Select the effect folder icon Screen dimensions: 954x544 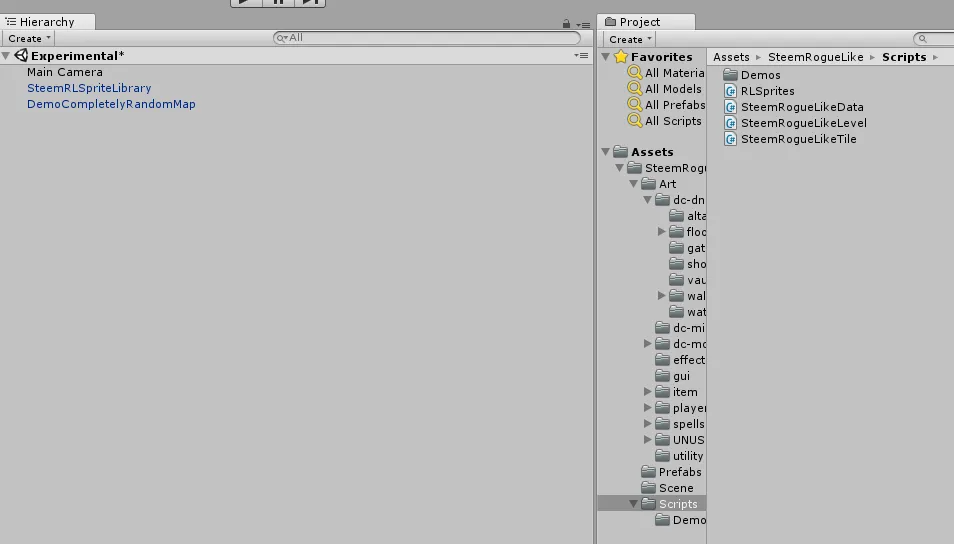(x=663, y=360)
